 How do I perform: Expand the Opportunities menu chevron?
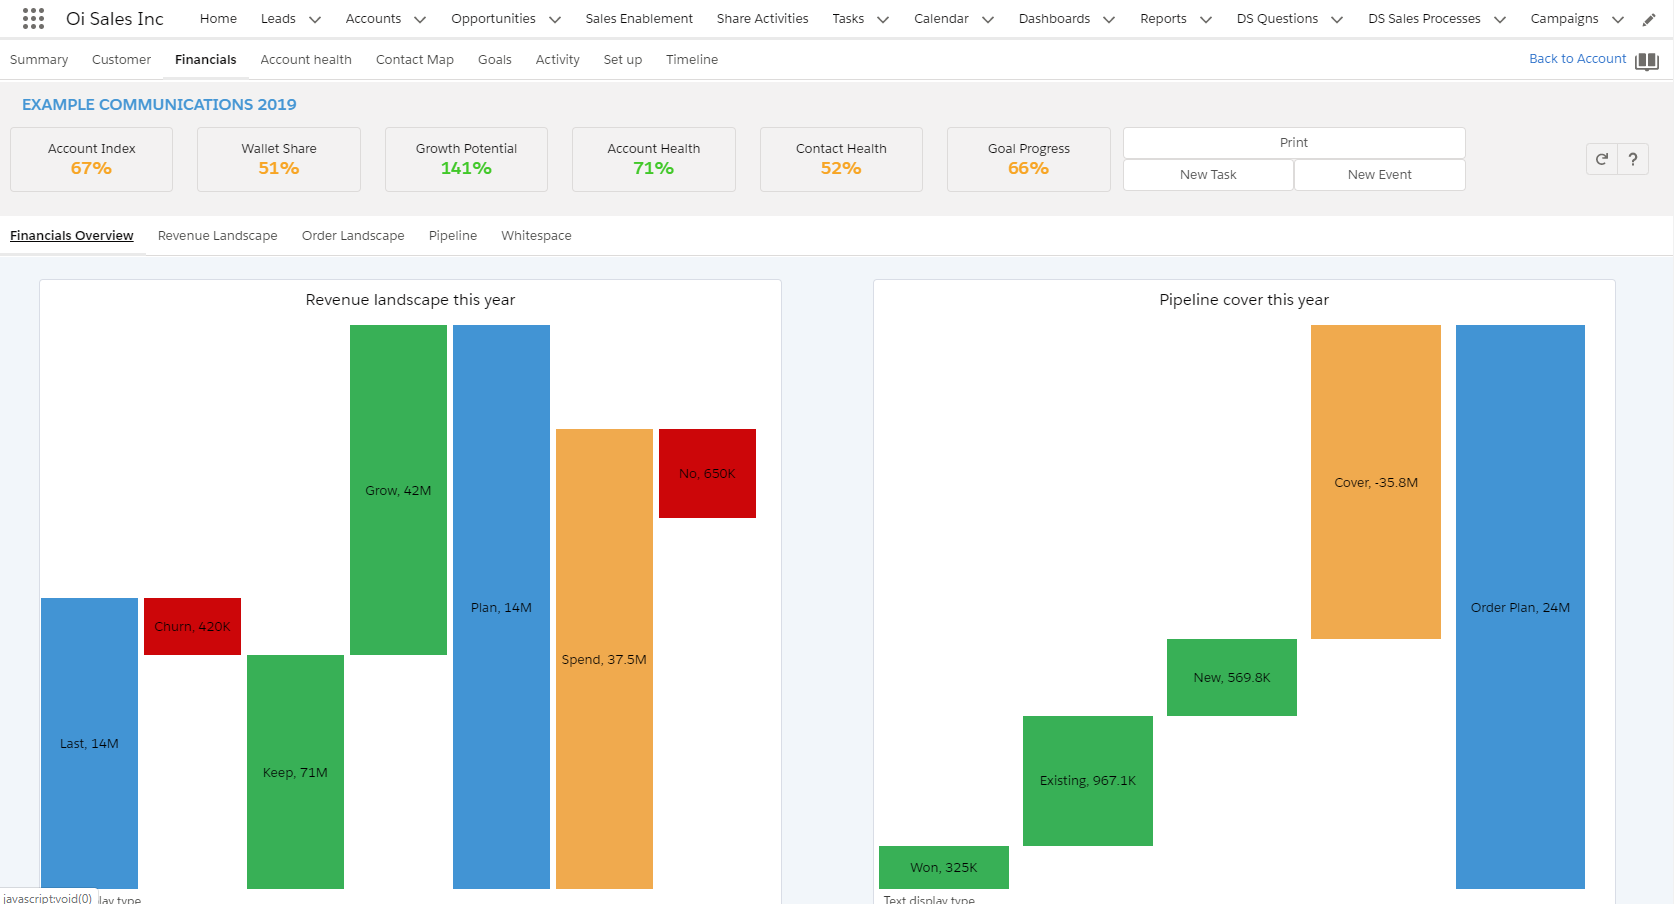click(x=555, y=20)
